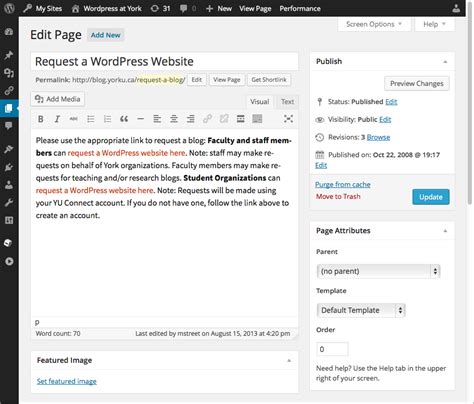
Task: Toggle the toolbar kitchen sink icon
Action: click(x=257, y=119)
